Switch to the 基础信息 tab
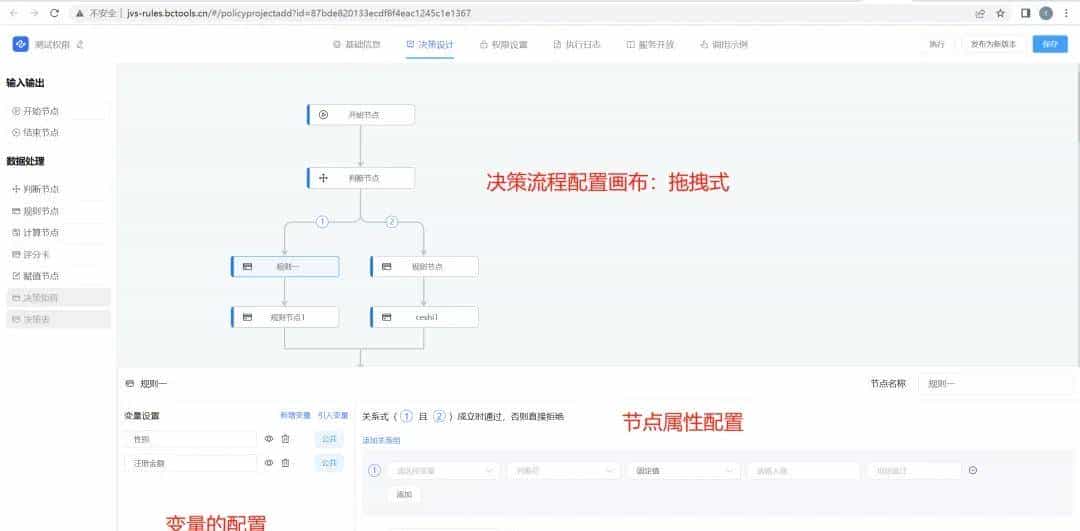 356,44
